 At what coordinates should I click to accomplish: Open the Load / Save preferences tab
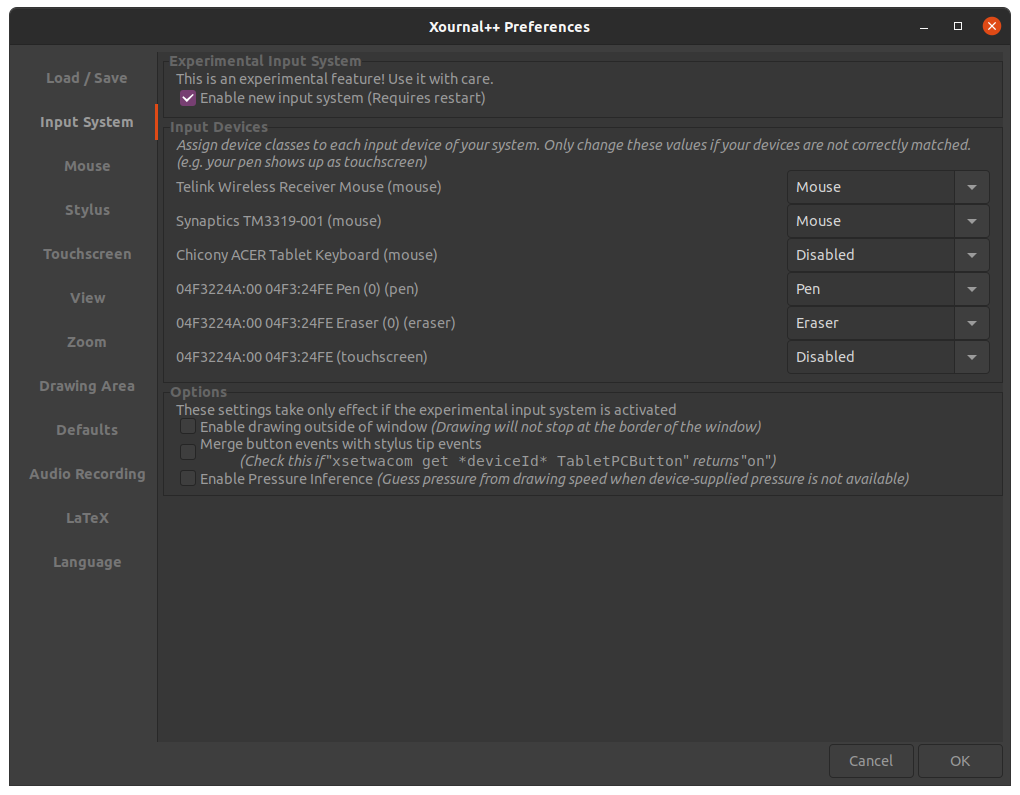pyautogui.click(x=87, y=78)
